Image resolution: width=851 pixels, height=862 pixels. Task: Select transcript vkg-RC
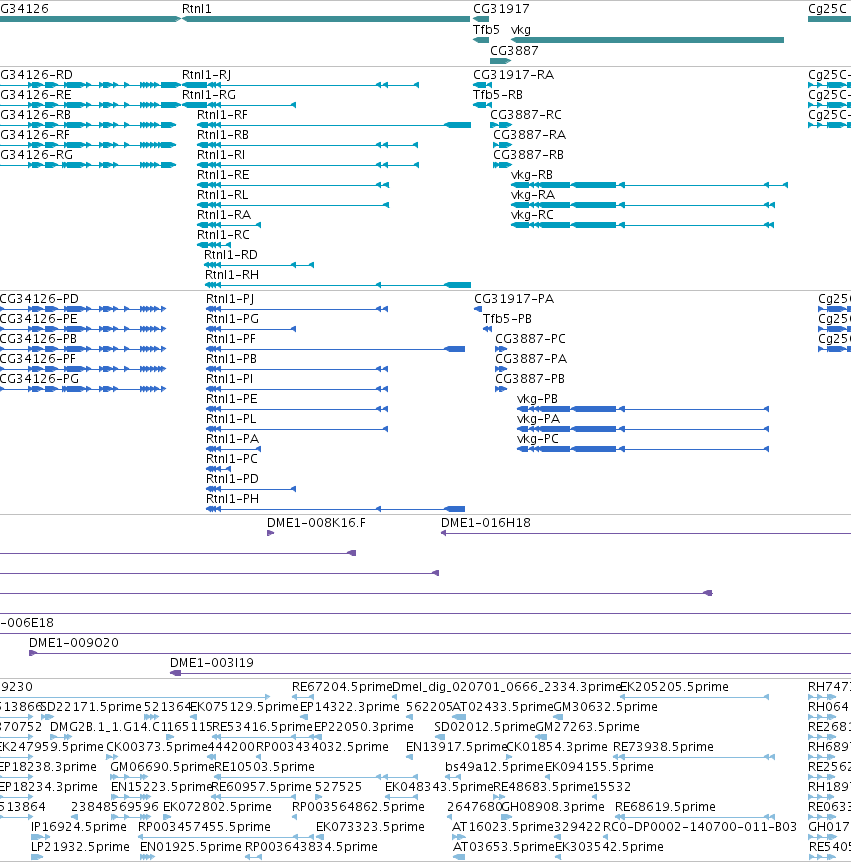point(642,225)
